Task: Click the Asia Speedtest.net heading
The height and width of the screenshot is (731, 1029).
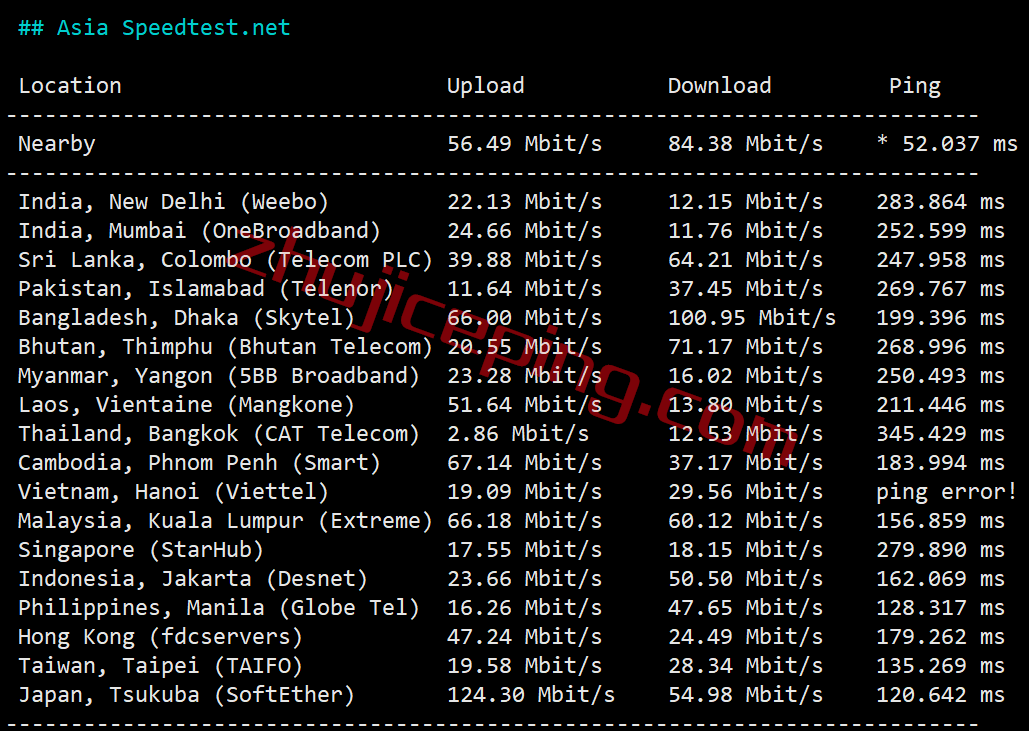Action: pos(154,28)
